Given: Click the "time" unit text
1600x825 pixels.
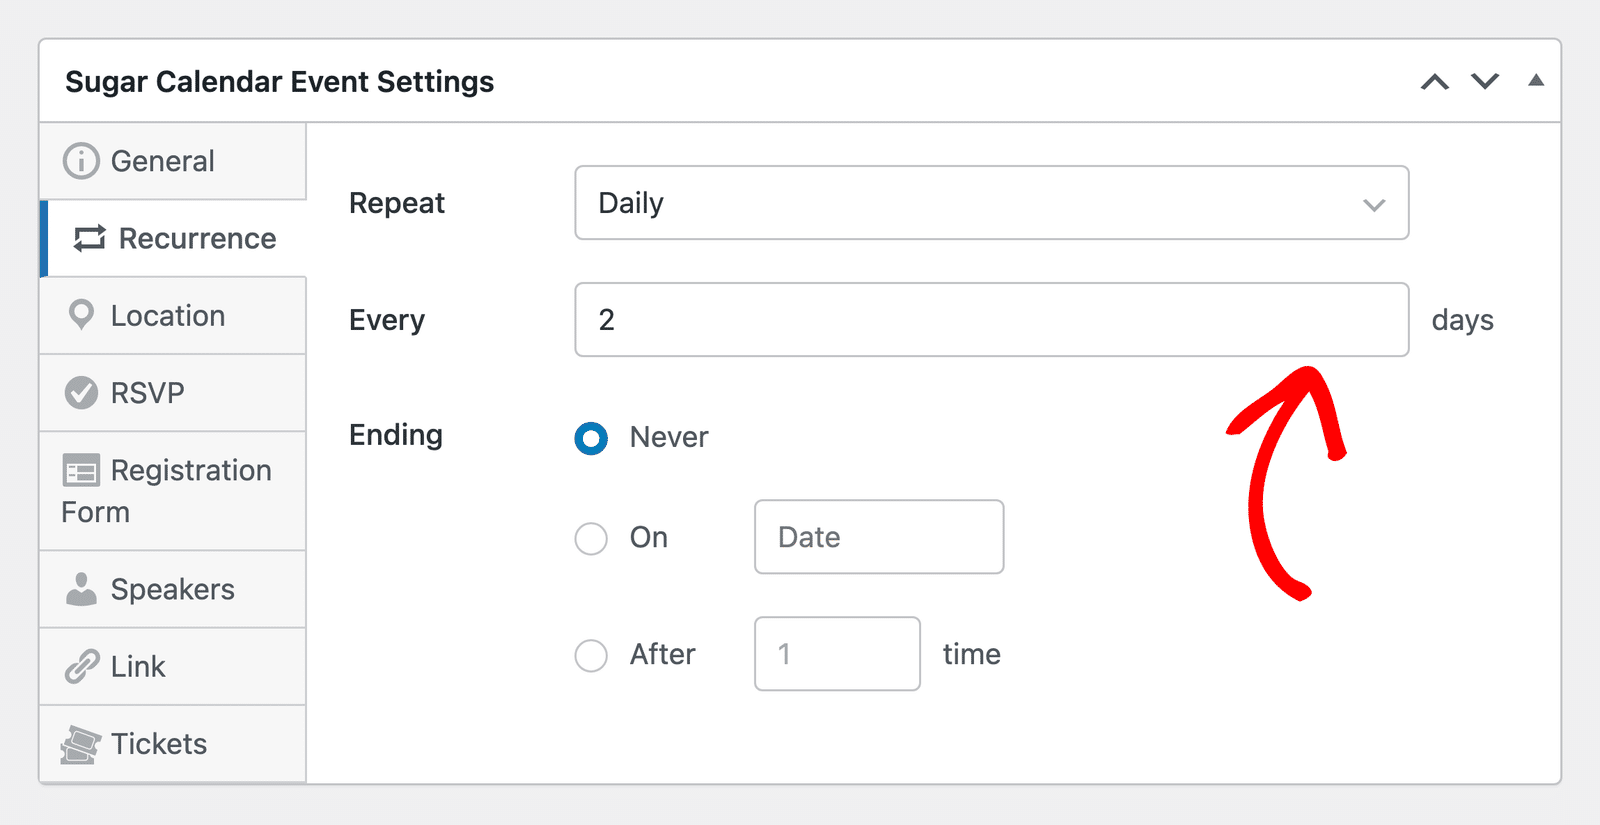Looking at the screenshot, I should (971, 654).
